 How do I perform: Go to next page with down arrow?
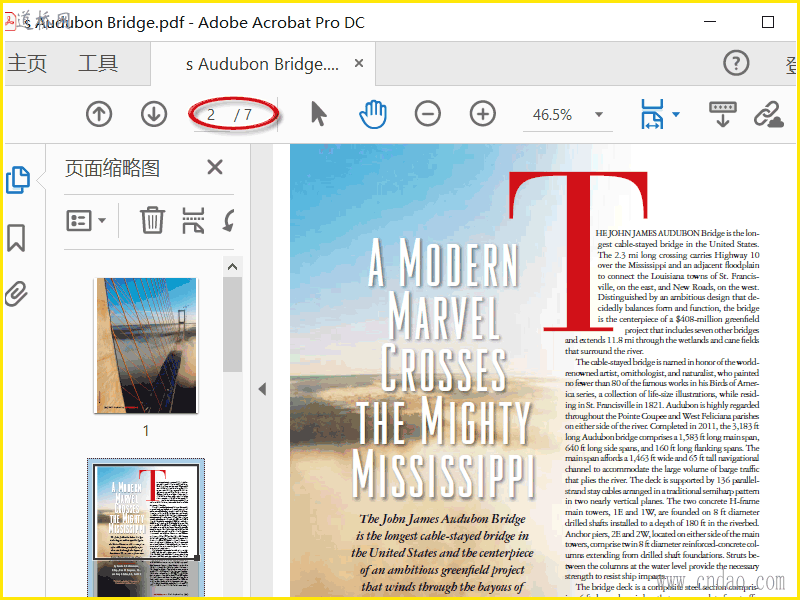pos(154,114)
